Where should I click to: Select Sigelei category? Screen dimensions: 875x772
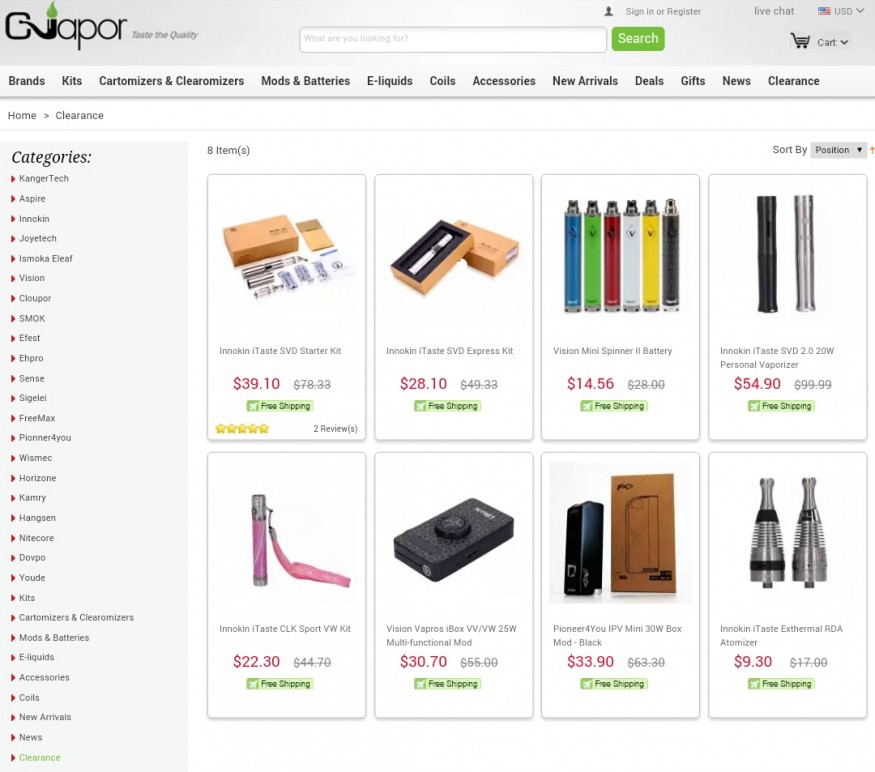point(33,398)
